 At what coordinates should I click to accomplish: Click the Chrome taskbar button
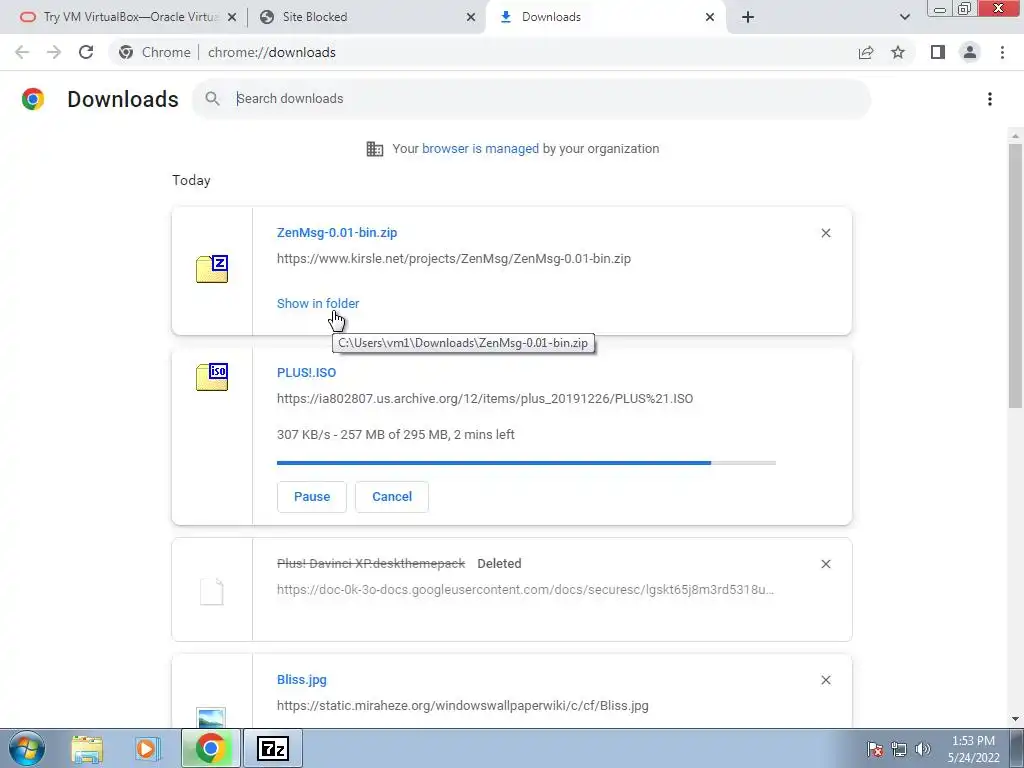coord(210,748)
